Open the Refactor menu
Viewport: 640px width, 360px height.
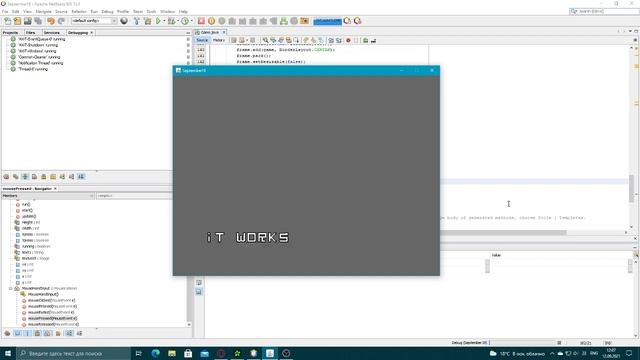[x=79, y=11]
